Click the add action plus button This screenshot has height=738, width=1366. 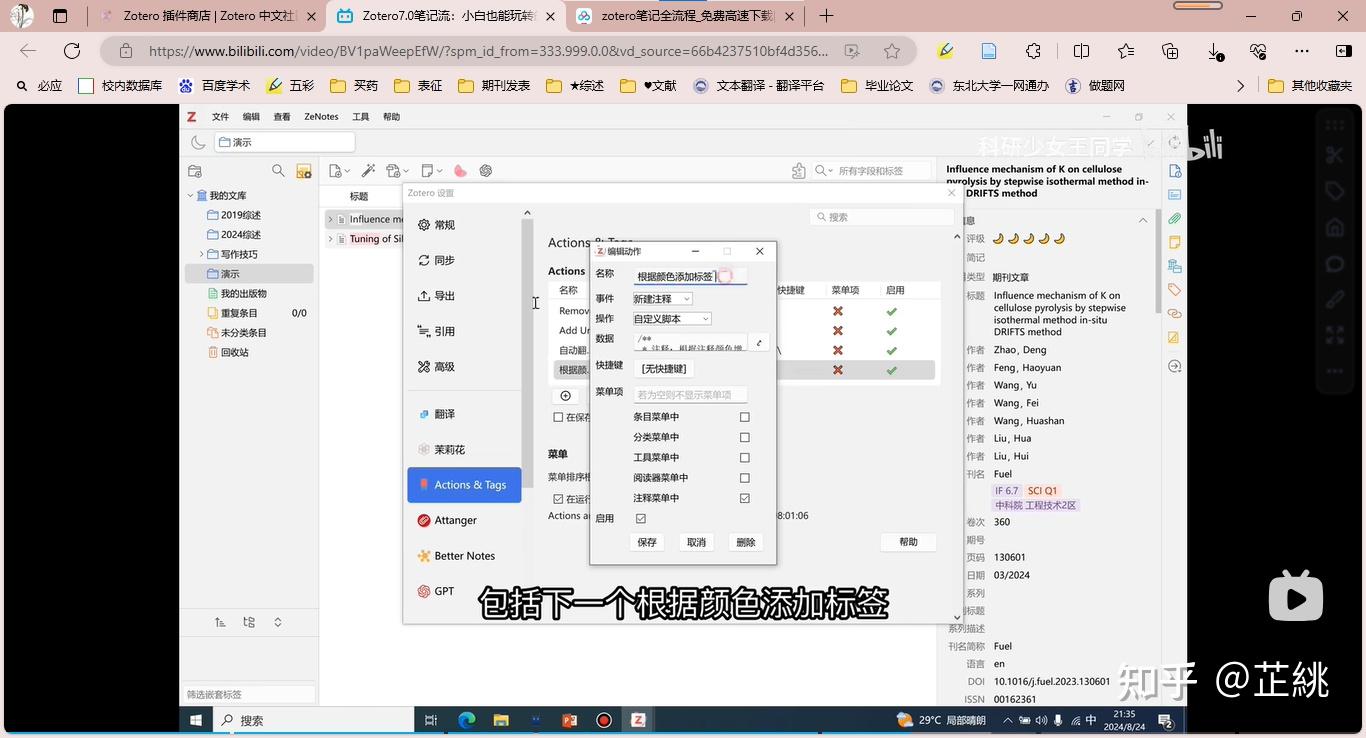pos(566,396)
